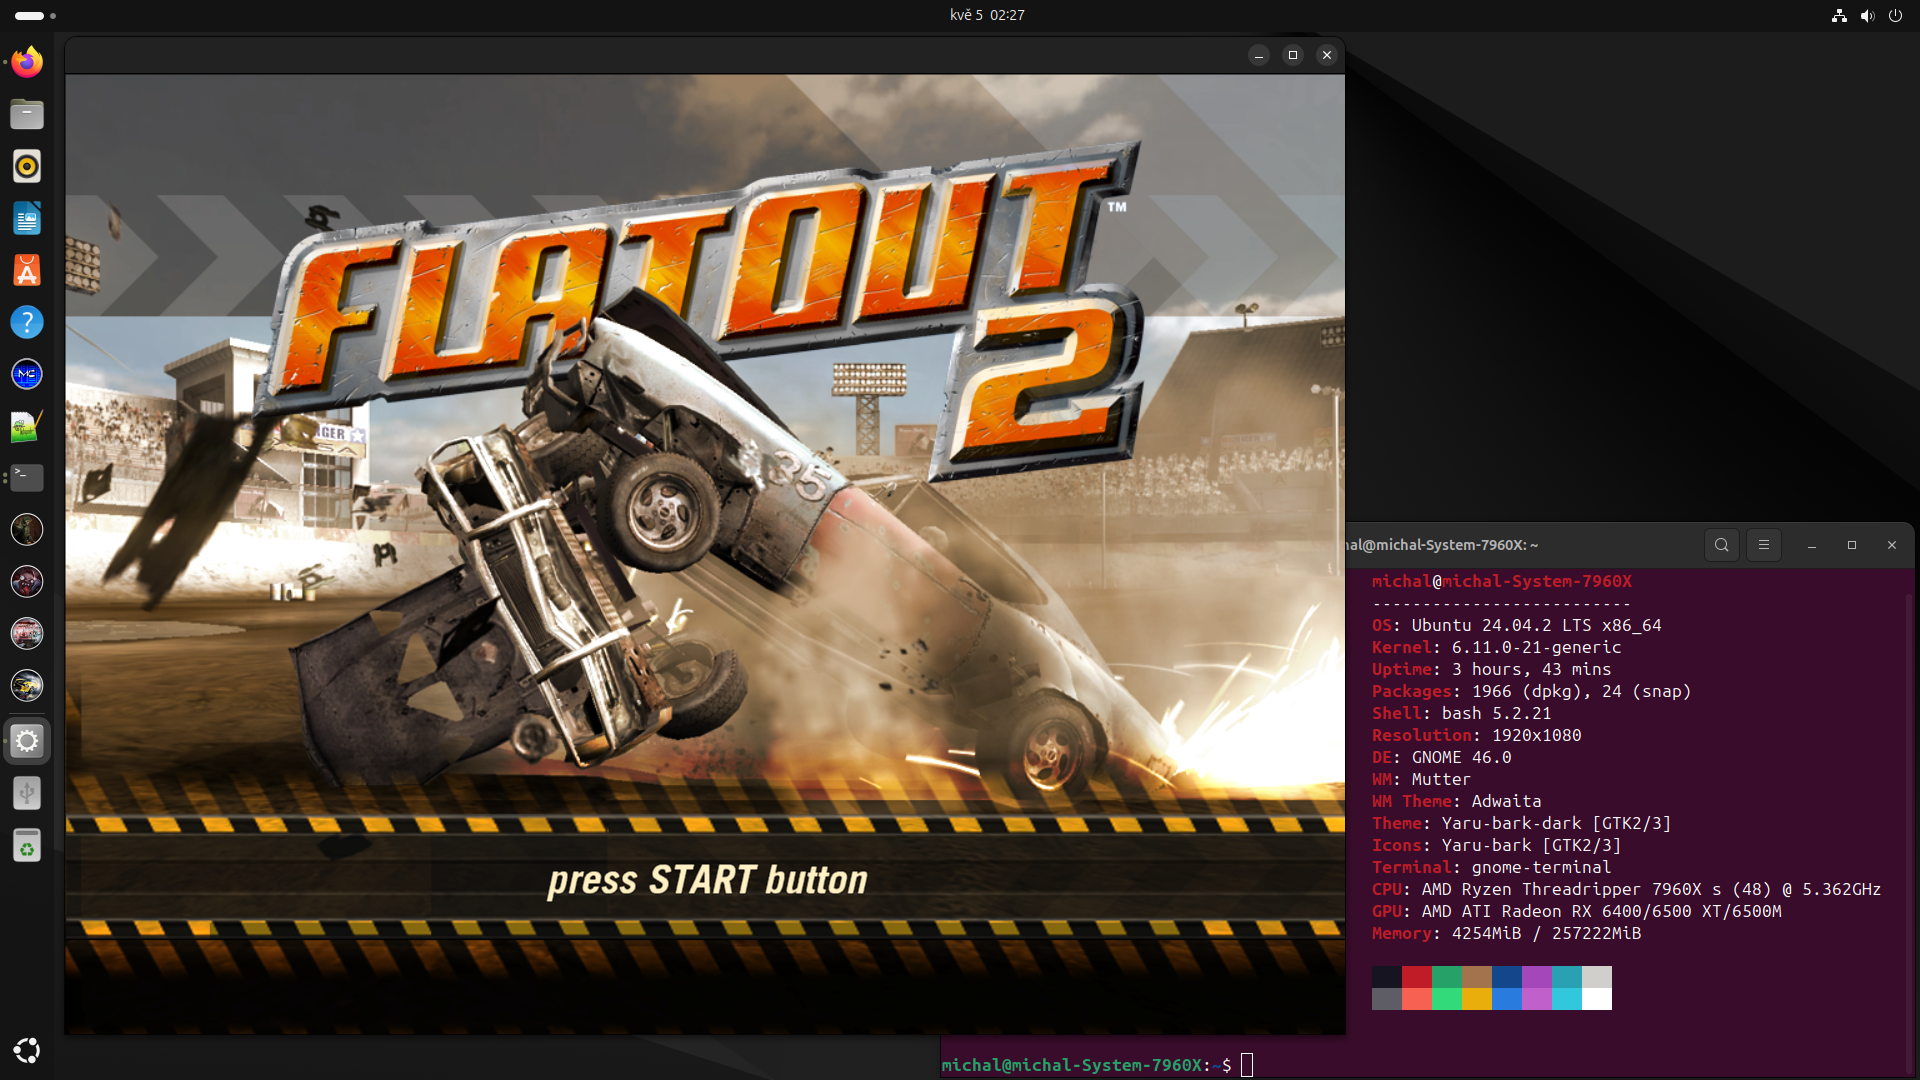Open the Help question mark icon
This screenshot has width=1920, height=1080.
[x=27, y=322]
